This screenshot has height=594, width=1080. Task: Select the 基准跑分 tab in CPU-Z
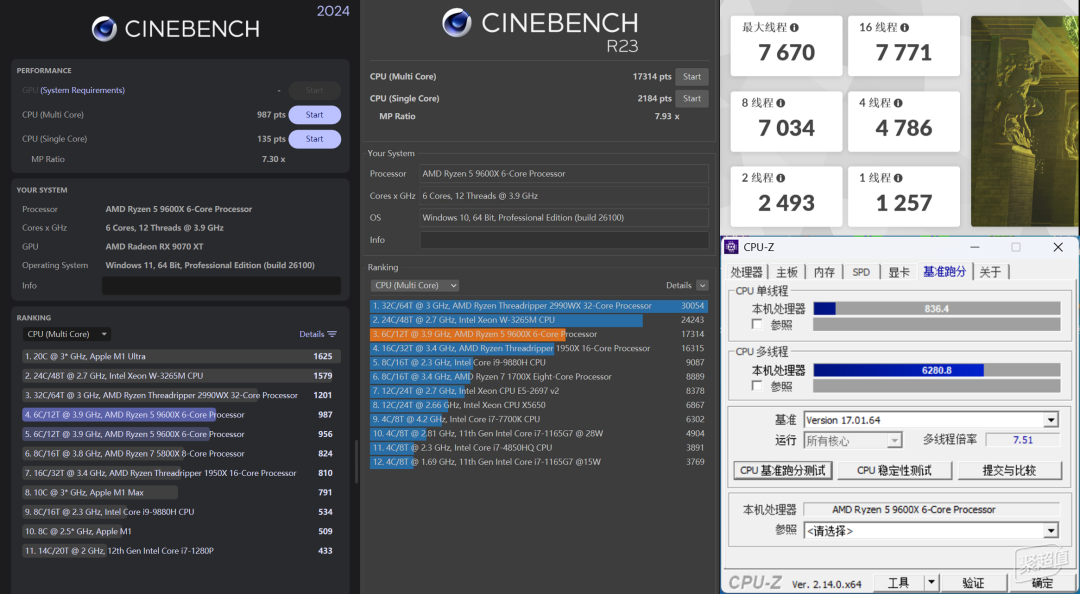tap(944, 272)
